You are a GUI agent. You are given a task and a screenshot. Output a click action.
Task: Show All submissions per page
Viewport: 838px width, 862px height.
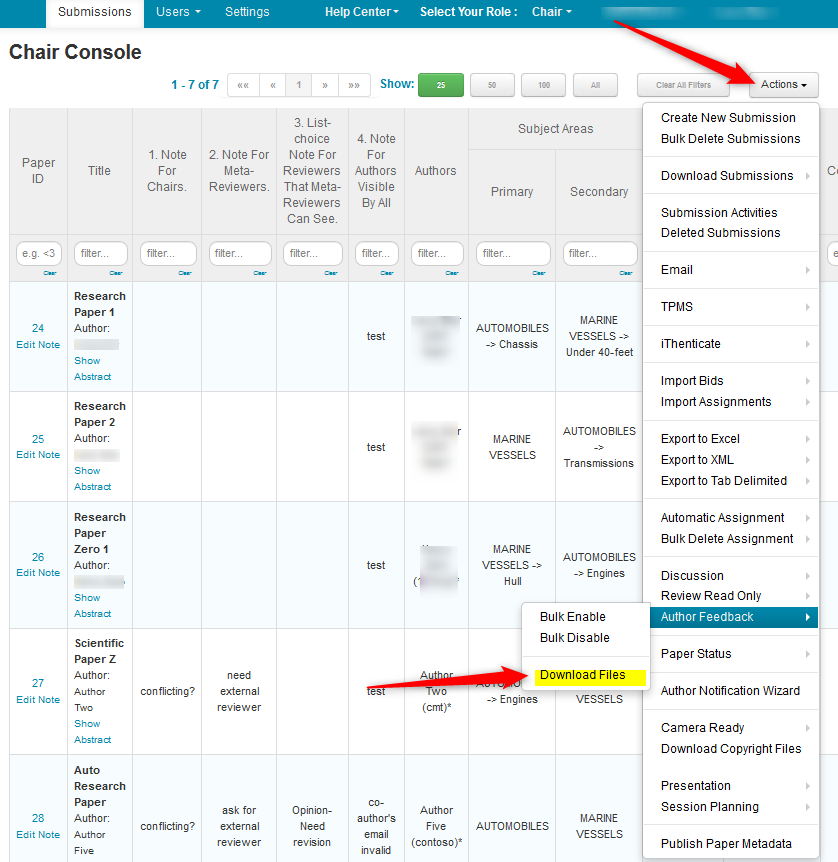point(596,86)
